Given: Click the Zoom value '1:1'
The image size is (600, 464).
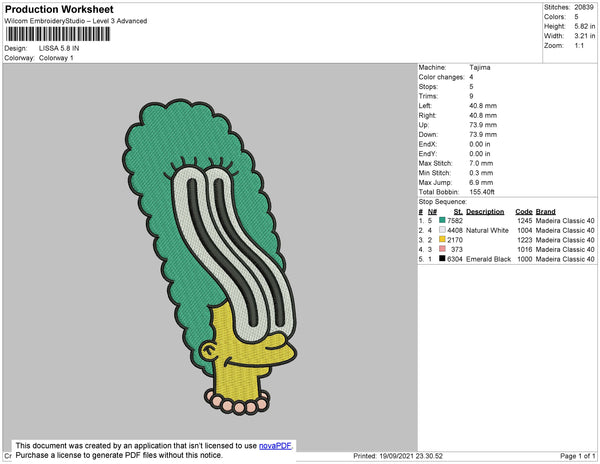Looking at the screenshot, I should click(x=579, y=46).
